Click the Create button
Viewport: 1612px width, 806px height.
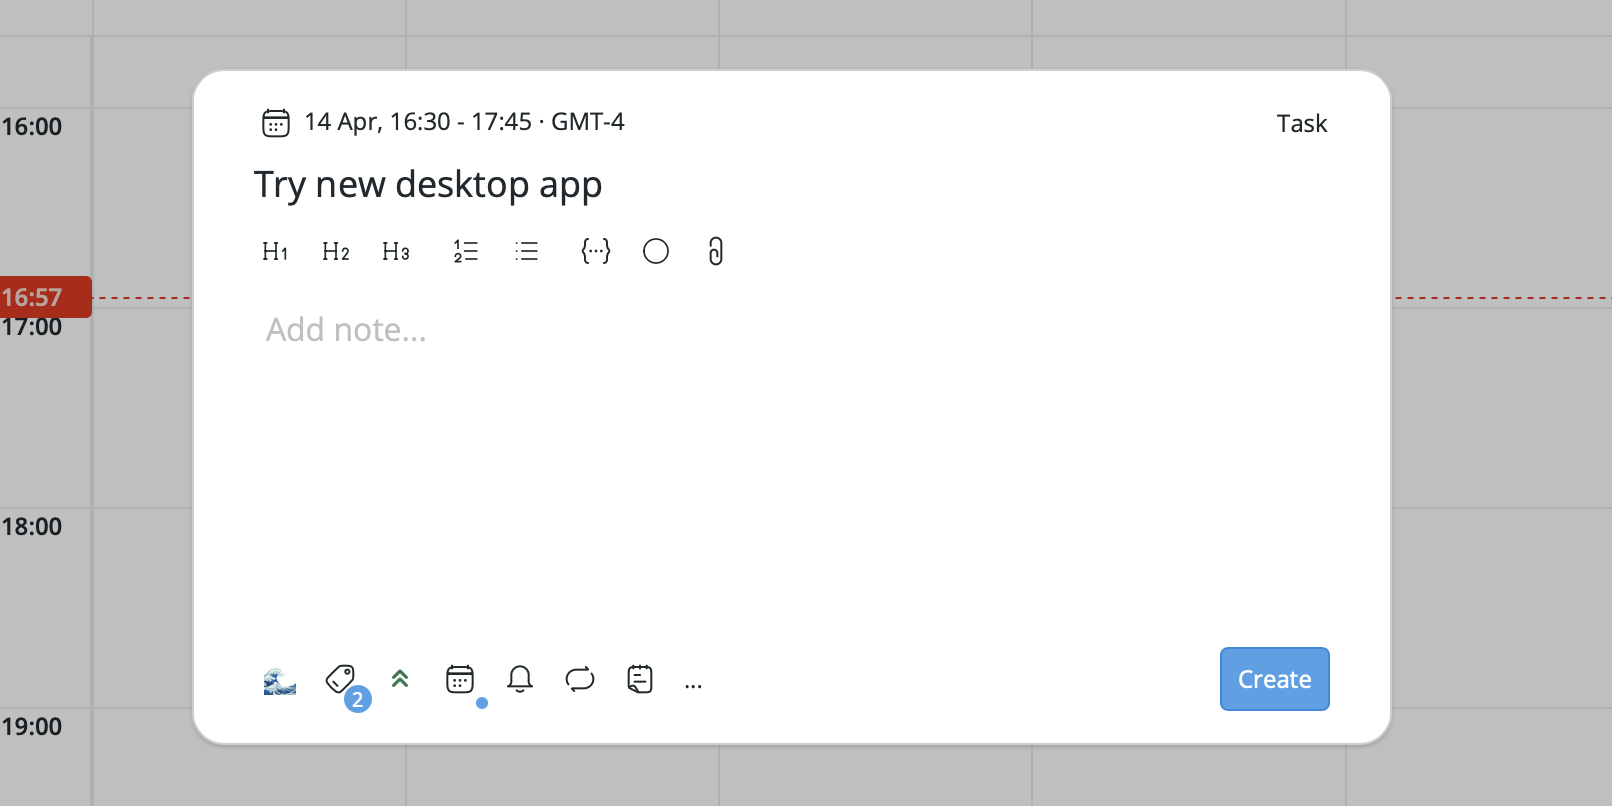(1274, 679)
